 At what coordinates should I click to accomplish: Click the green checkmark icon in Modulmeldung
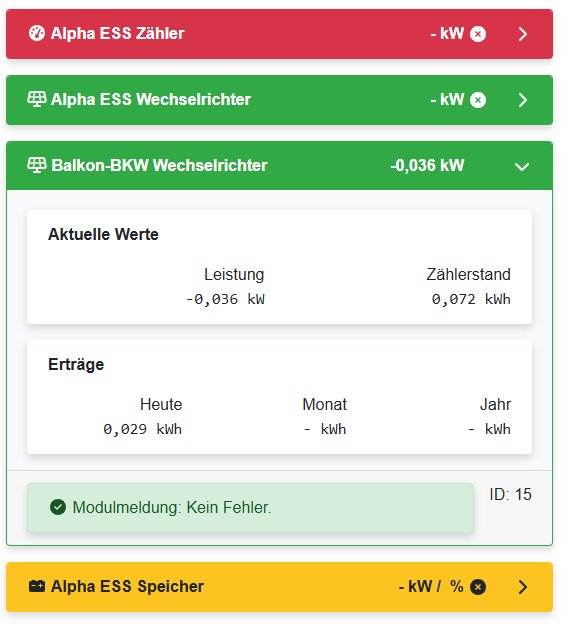coord(58,507)
